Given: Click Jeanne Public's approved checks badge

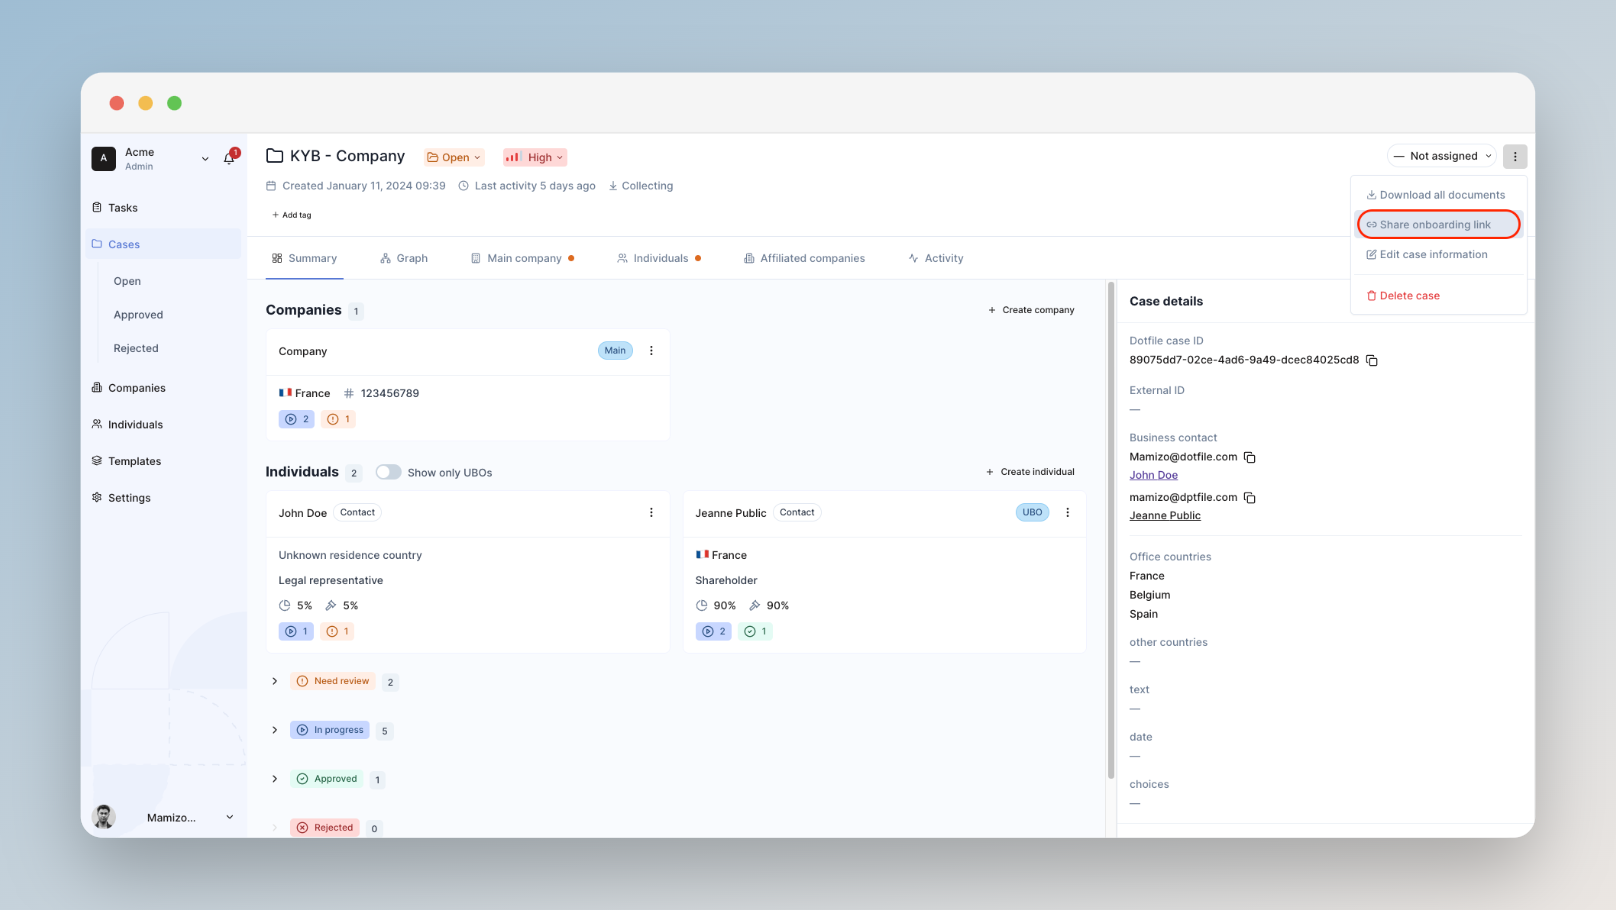Looking at the screenshot, I should [x=755, y=631].
